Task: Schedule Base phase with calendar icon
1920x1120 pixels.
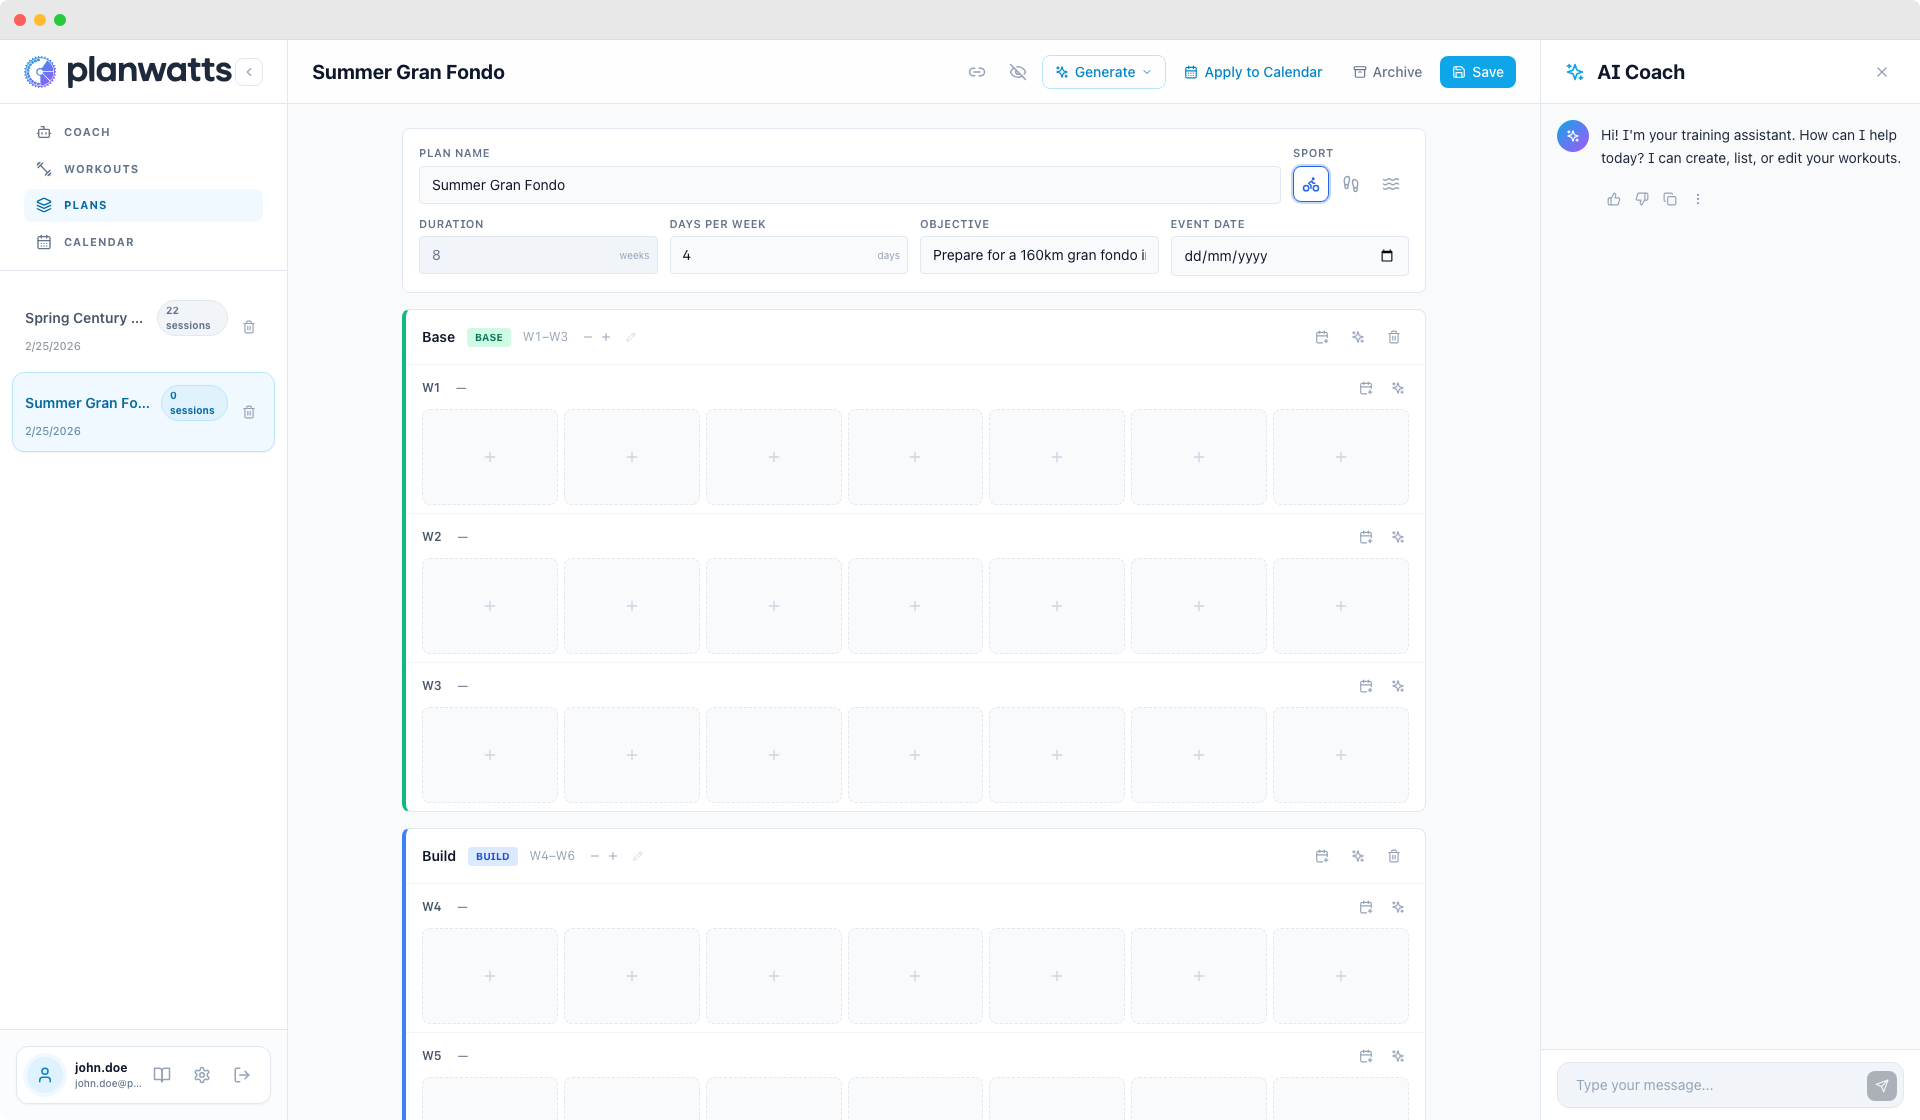Action: pyautogui.click(x=1322, y=337)
